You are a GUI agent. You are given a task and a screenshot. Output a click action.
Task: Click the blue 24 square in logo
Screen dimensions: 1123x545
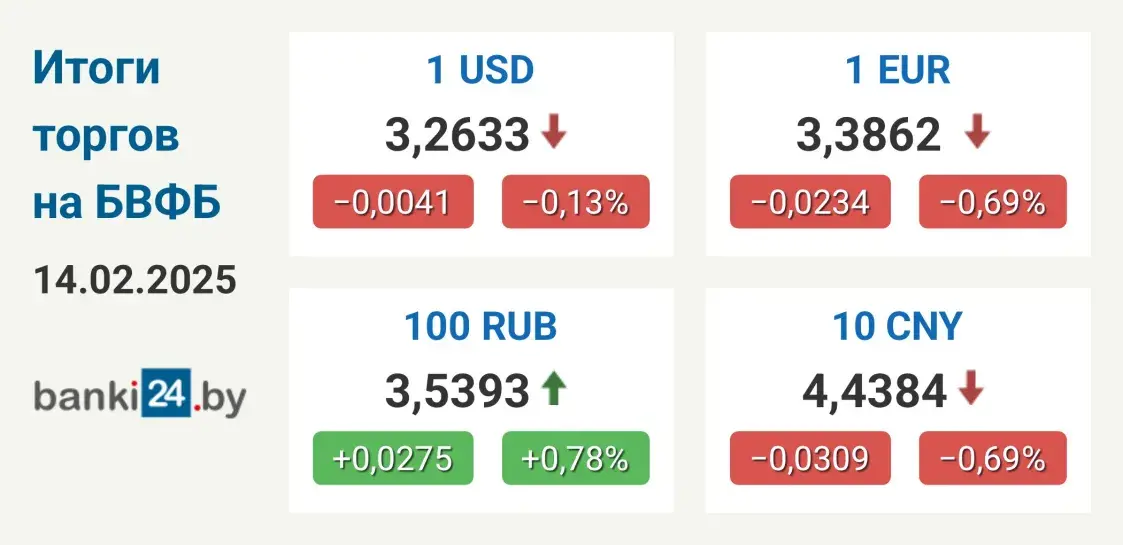point(165,394)
